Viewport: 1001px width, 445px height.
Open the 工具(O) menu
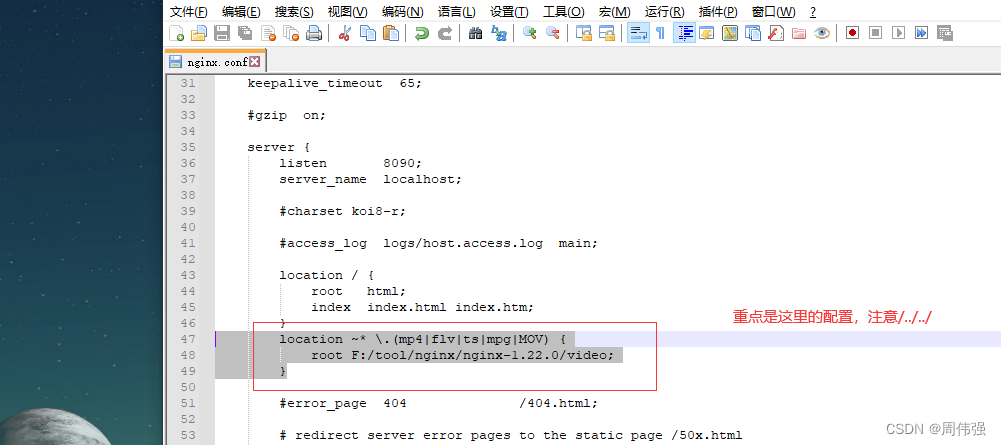[563, 11]
